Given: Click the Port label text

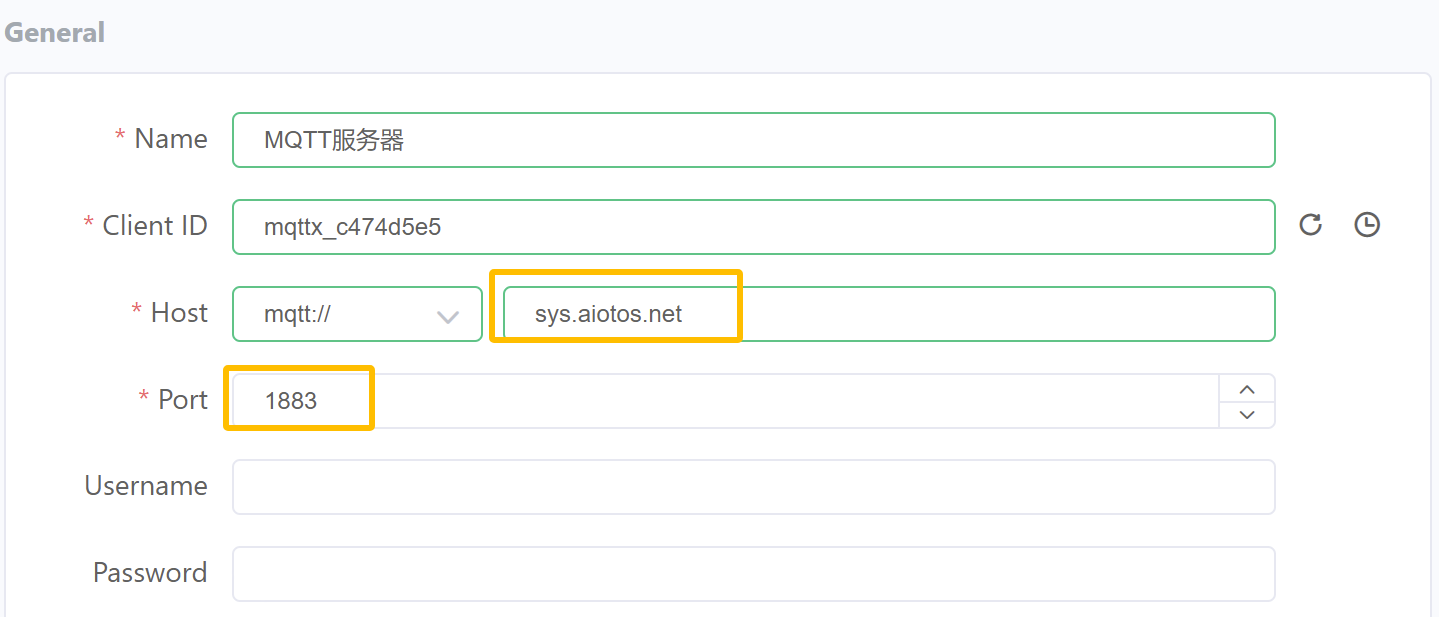Looking at the screenshot, I should 183,400.
